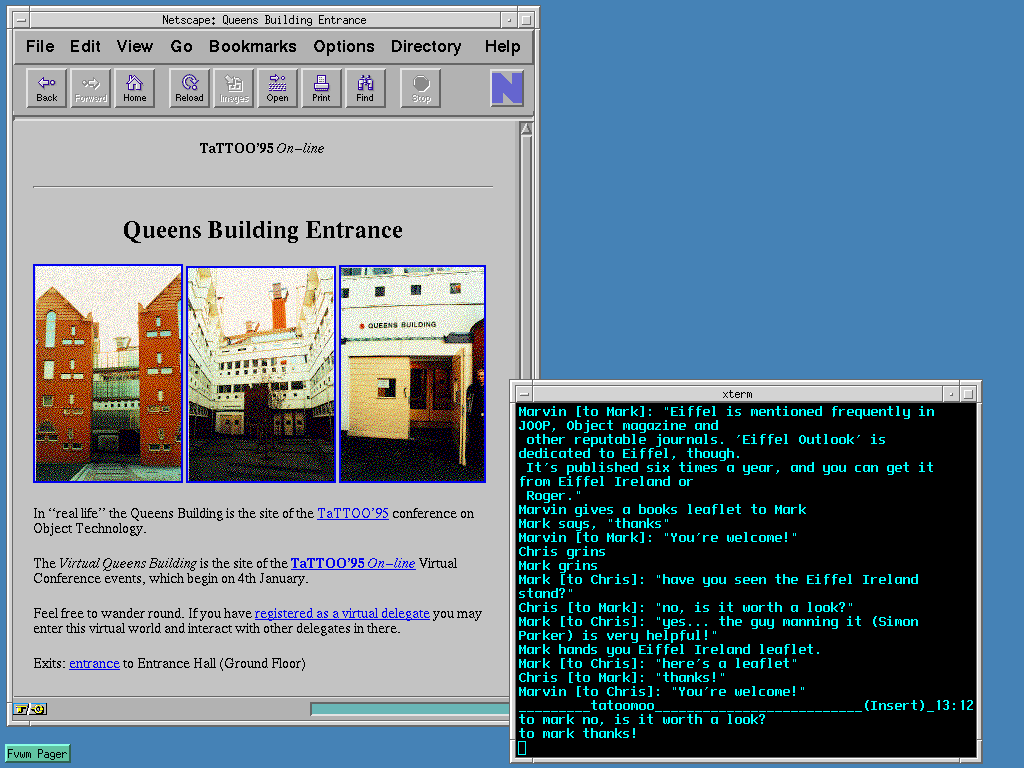Click the Netscape vertical scrollbar up arrow
The image size is (1024, 768).
[526, 128]
